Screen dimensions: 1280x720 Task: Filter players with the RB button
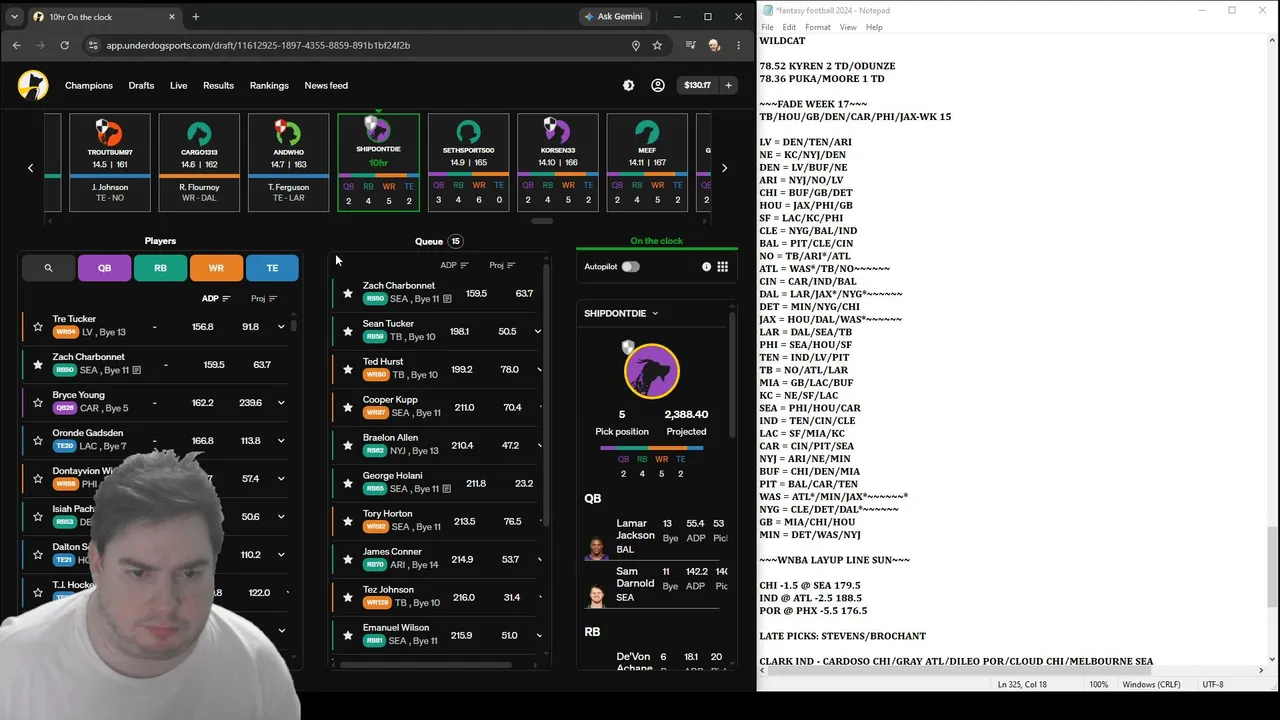coord(160,268)
